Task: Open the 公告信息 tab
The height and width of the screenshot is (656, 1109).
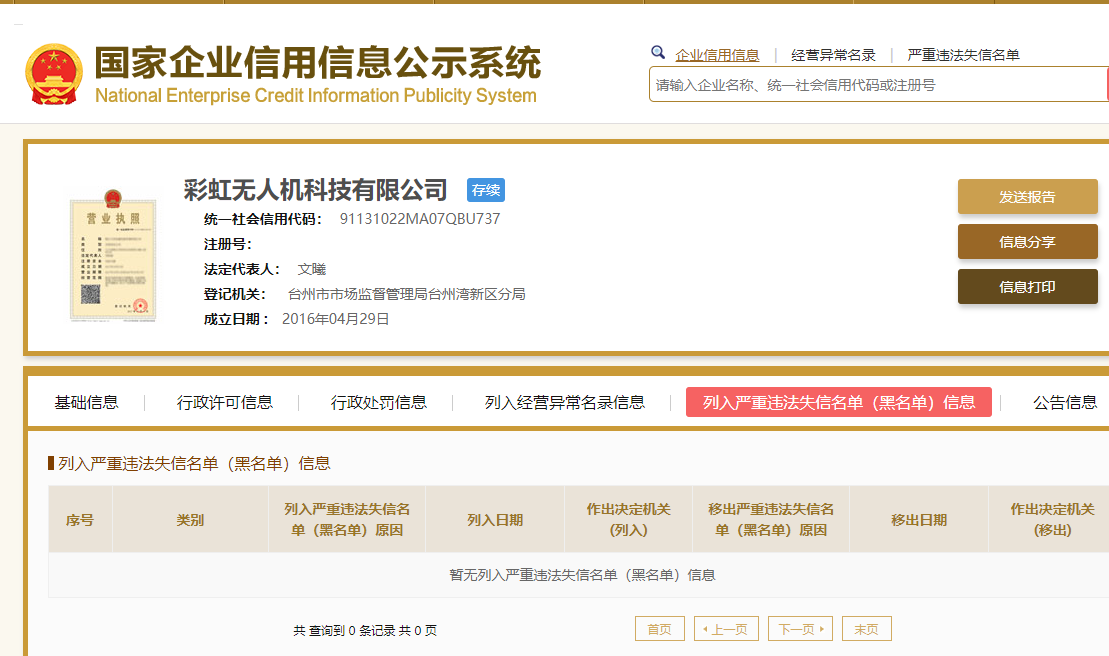Action: pyautogui.click(x=1065, y=402)
